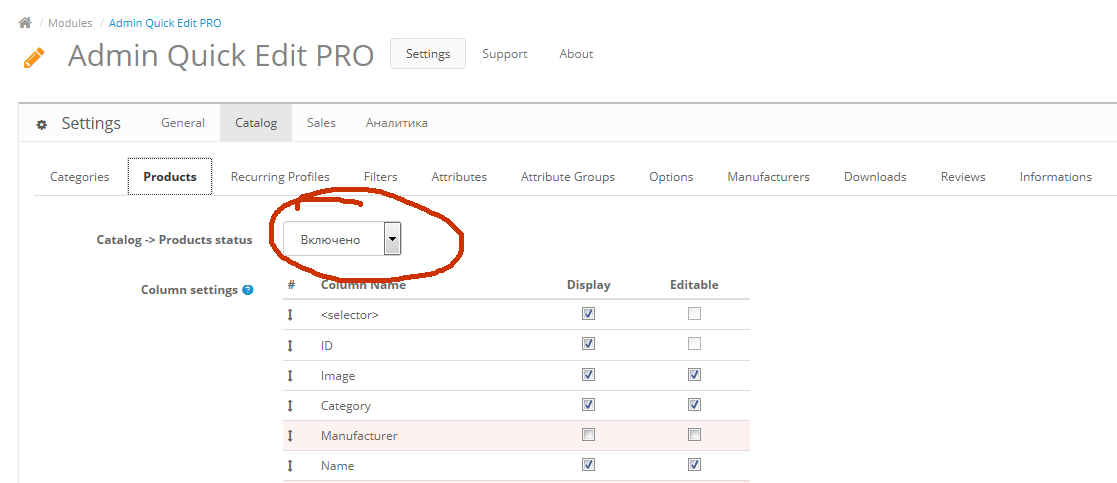Open the Attribute Groups tab

[x=567, y=177]
